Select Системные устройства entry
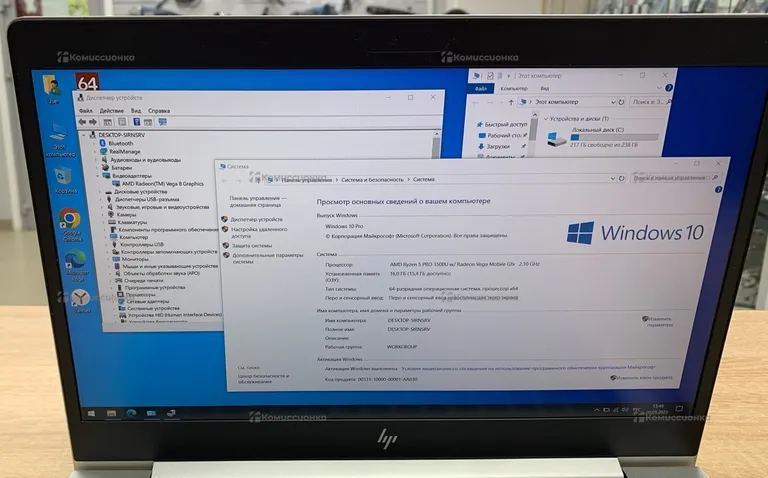Viewport: 768px width, 478px height. tap(149, 309)
